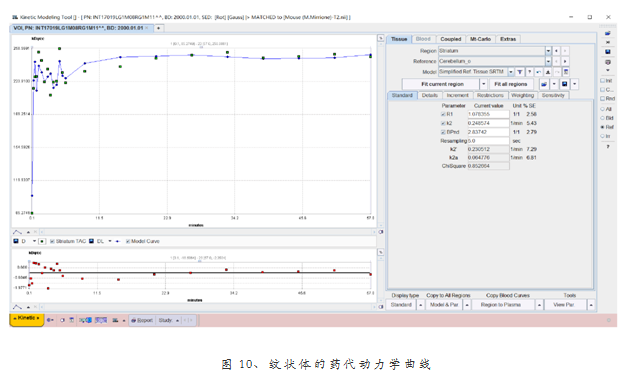This screenshot has height=379, width=627.
Task: Toggle the Striatum TAC curve checkbox
Action: click(52, 241)
